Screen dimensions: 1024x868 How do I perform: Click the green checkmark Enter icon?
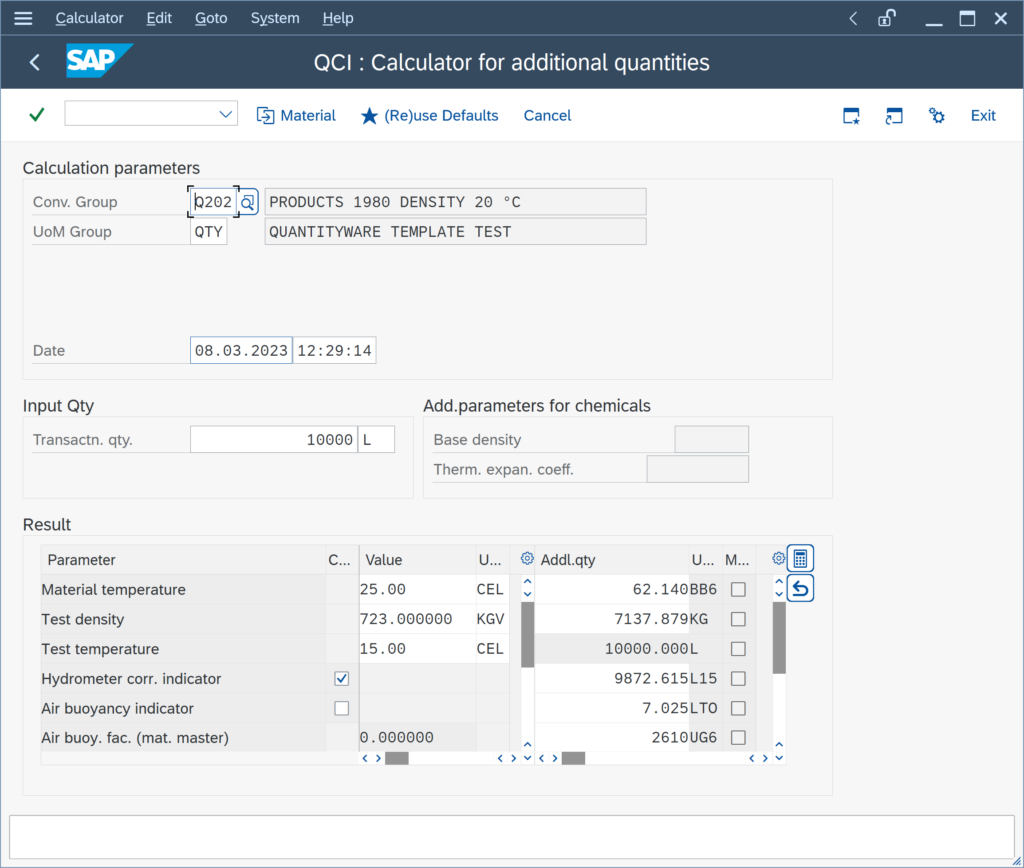(37, 115)
